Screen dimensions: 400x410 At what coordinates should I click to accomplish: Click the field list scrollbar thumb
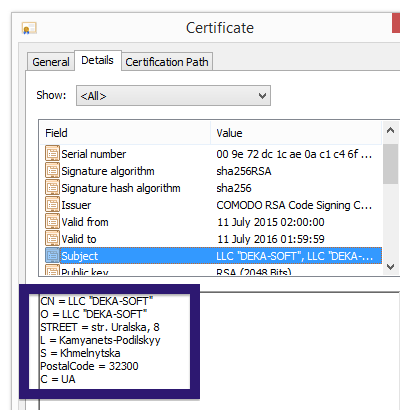390,164
